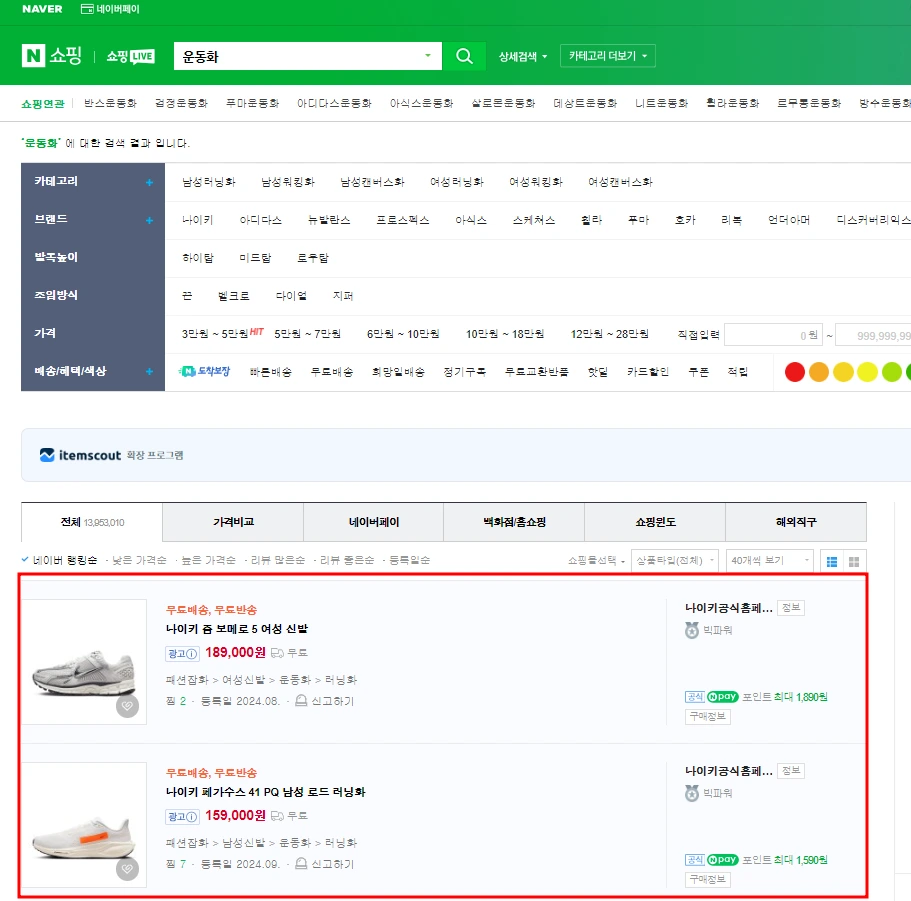Sort by 리뷰 많은순
This screenshot has width=911, height=901.
(x=277, y=560)
